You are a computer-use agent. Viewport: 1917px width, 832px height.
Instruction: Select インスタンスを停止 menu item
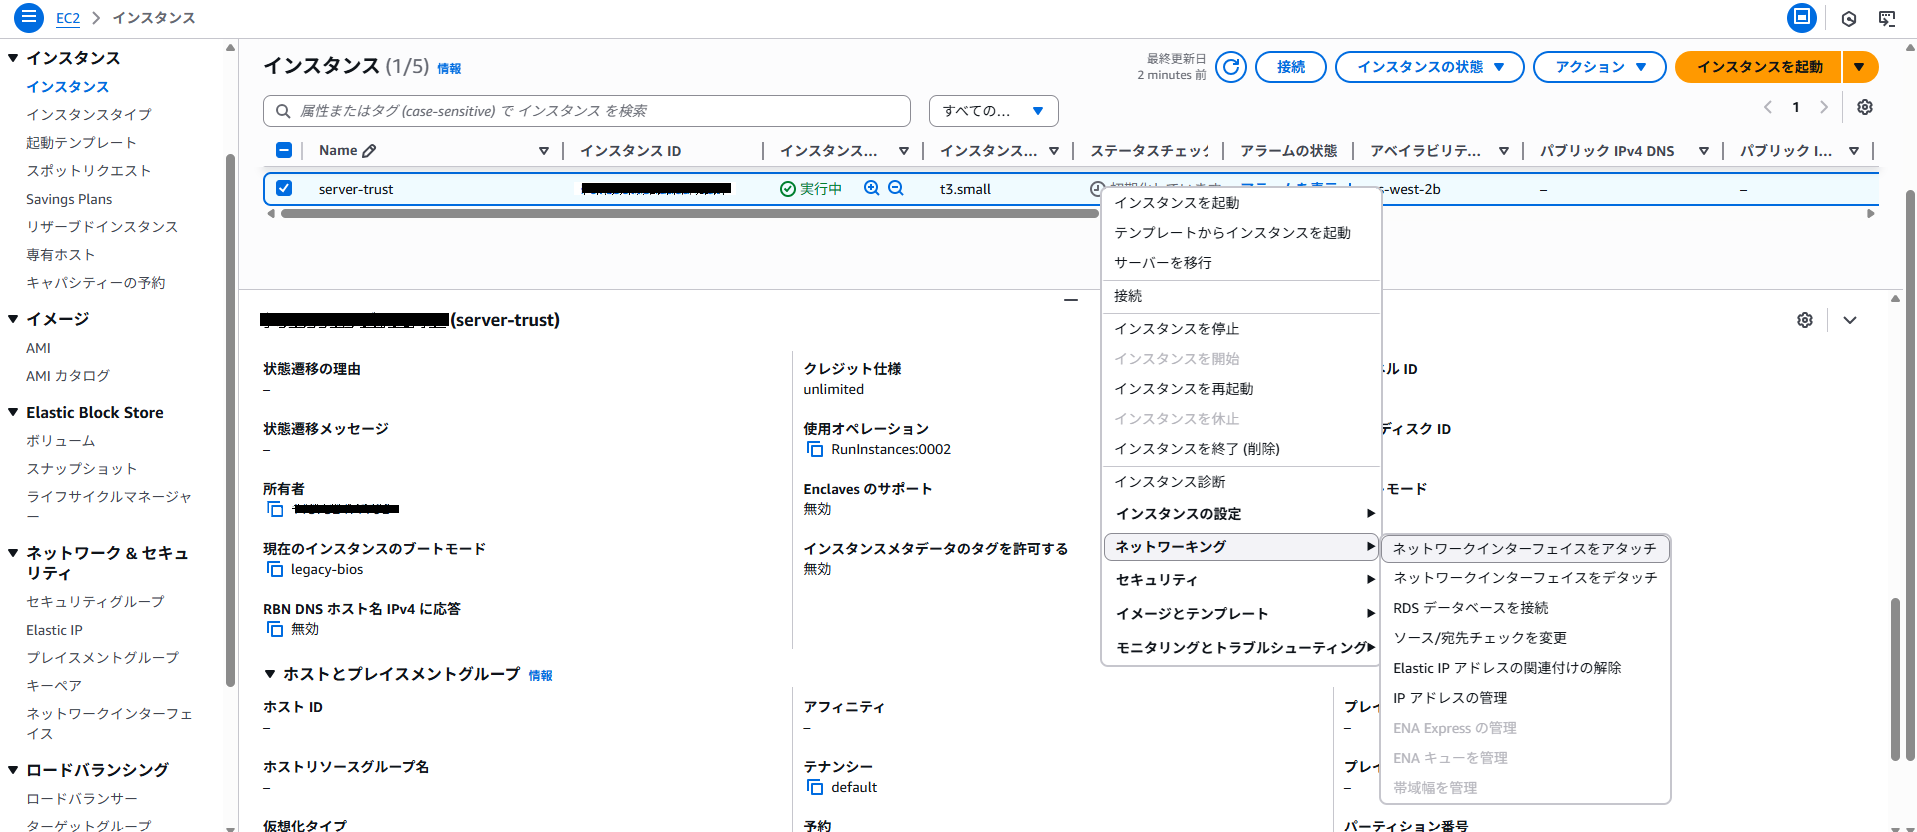click(1241, 329)
